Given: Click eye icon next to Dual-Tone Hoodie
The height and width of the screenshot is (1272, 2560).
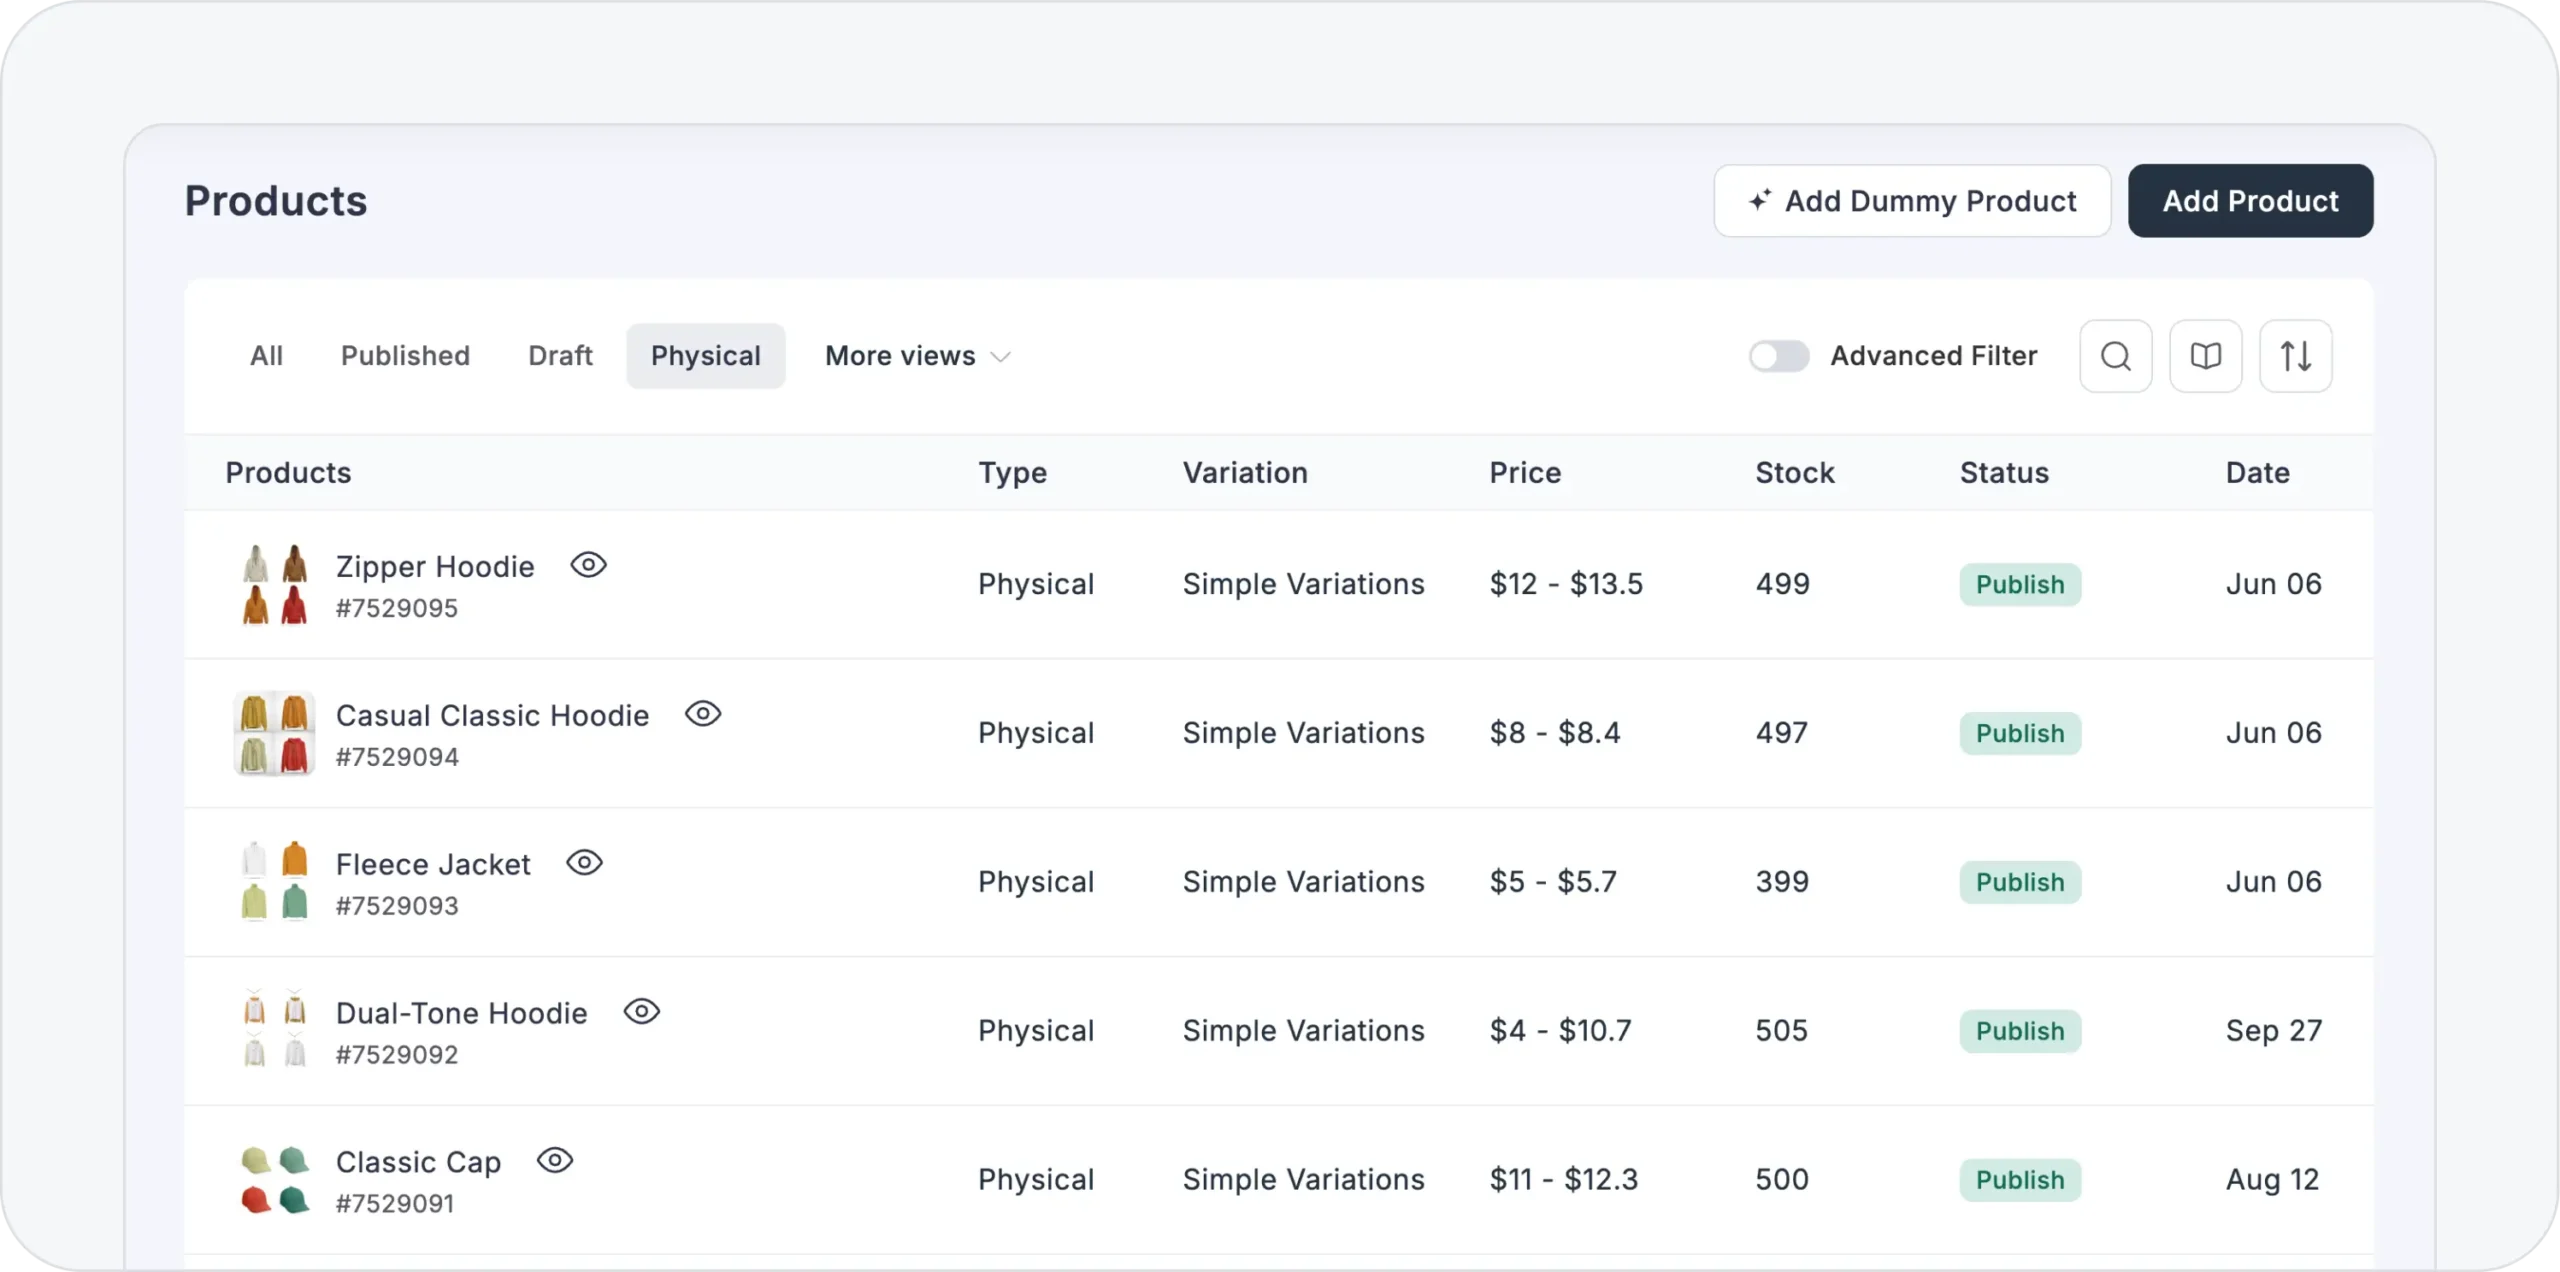Looking at the screenshot, I should click(x=641, y=1012).
